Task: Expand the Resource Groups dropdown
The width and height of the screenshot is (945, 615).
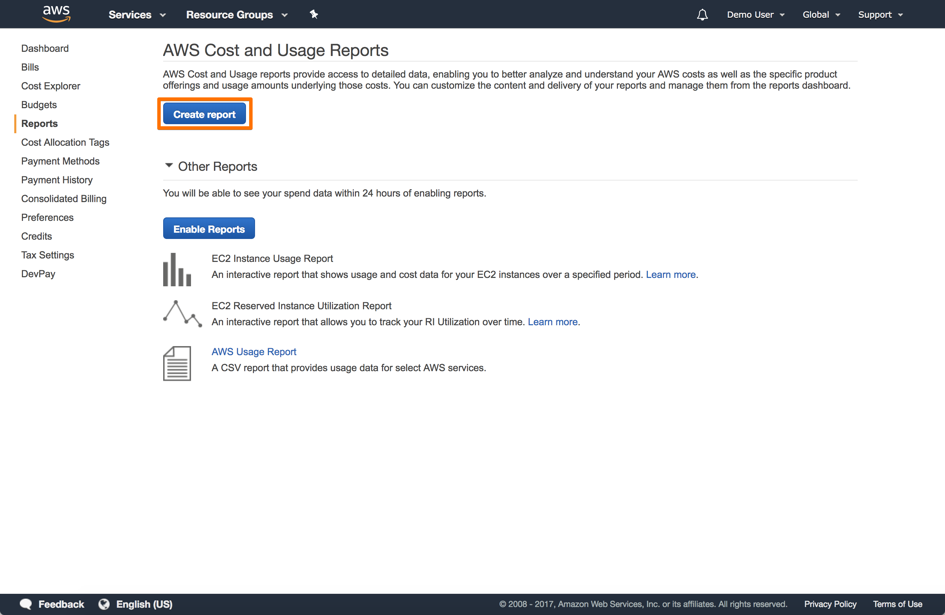Action: pos(236,15)
